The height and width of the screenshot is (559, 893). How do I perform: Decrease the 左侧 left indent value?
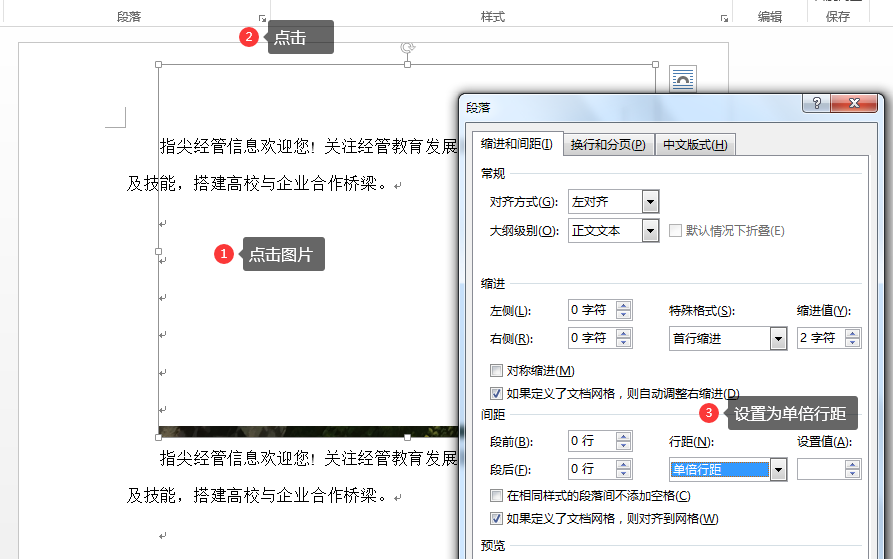pyautogui.click(x=624, y=314)
